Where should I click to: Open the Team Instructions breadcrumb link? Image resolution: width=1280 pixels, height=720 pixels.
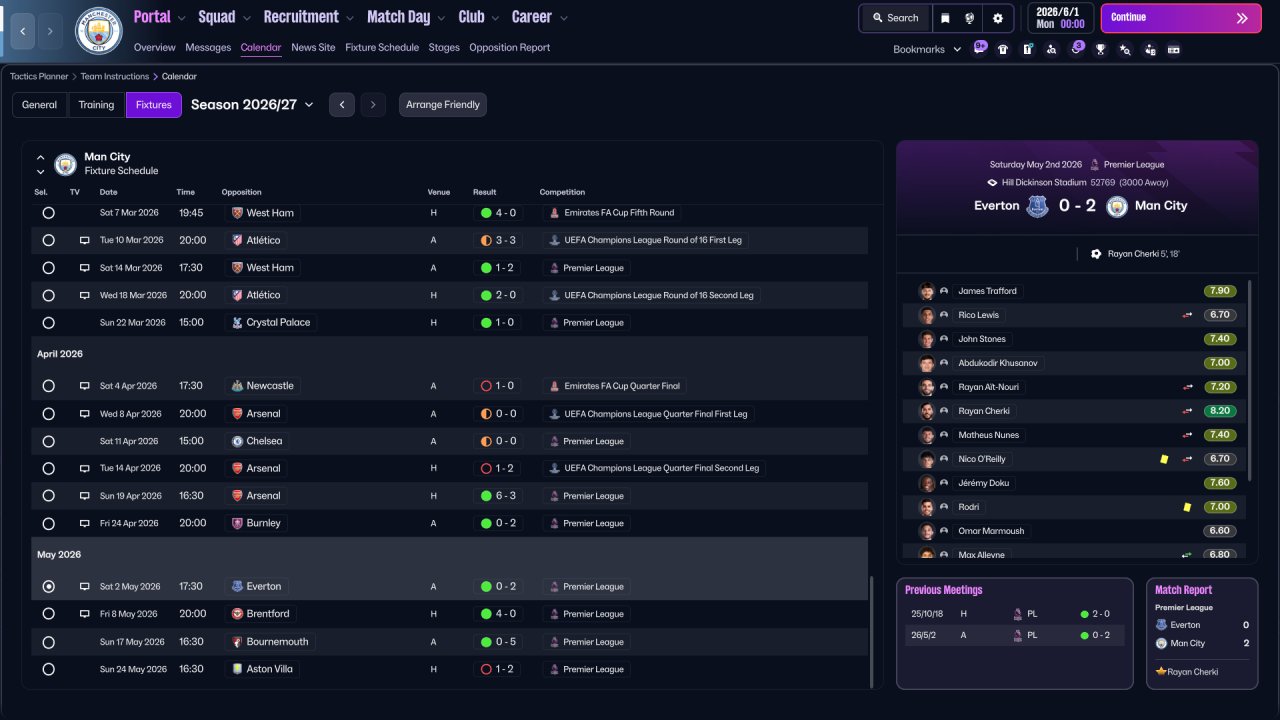pos(115,76)
